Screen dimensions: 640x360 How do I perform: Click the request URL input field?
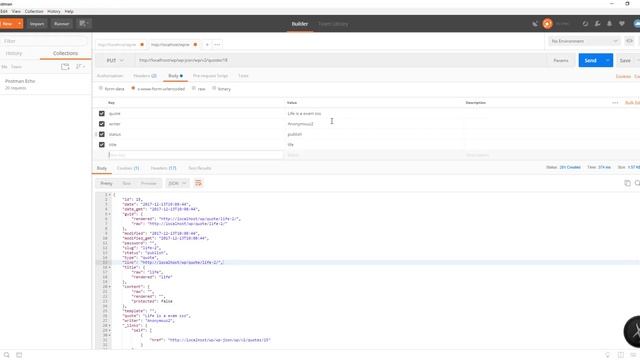[339, 60]
